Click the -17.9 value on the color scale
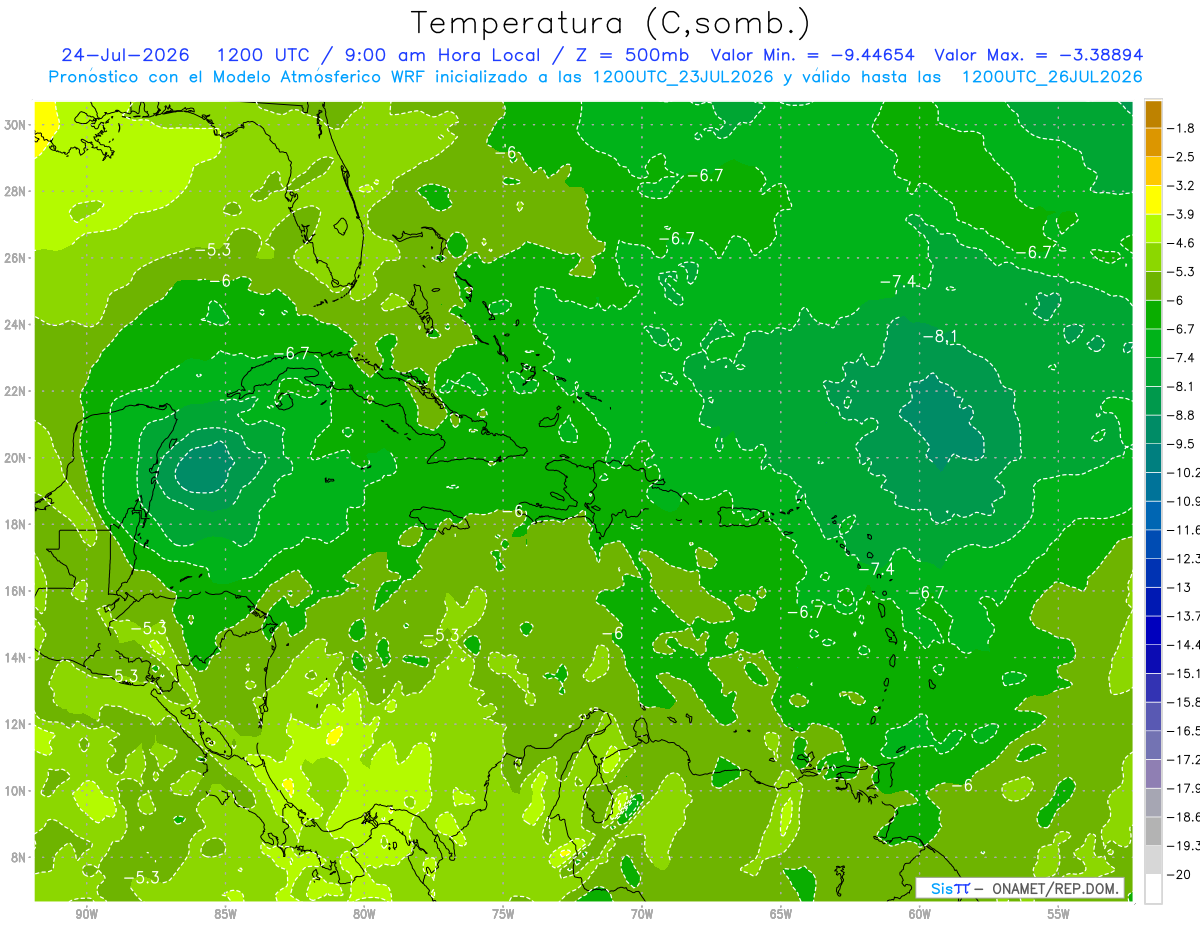This screenshot has width=1200, height=927. tap(1184, 788)
